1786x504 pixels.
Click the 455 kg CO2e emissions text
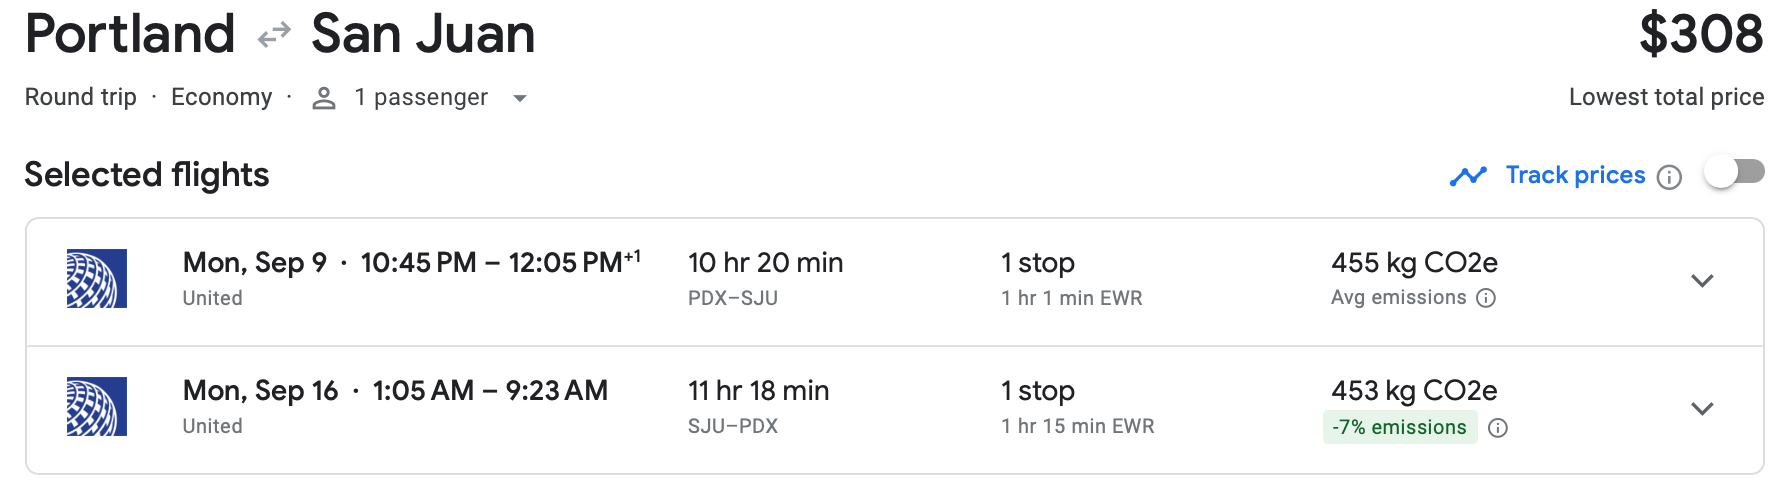pos(1414,263)
